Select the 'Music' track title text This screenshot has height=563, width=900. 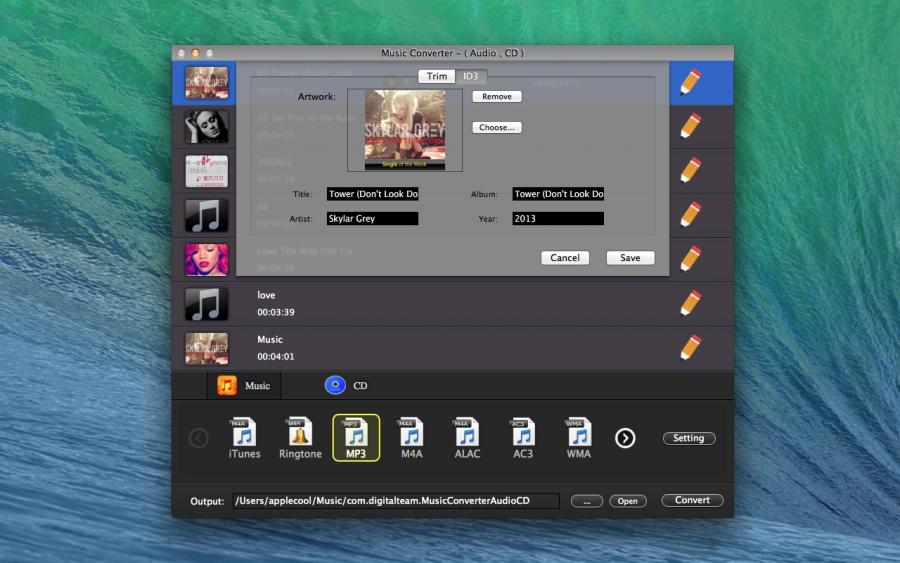point(270,339)
